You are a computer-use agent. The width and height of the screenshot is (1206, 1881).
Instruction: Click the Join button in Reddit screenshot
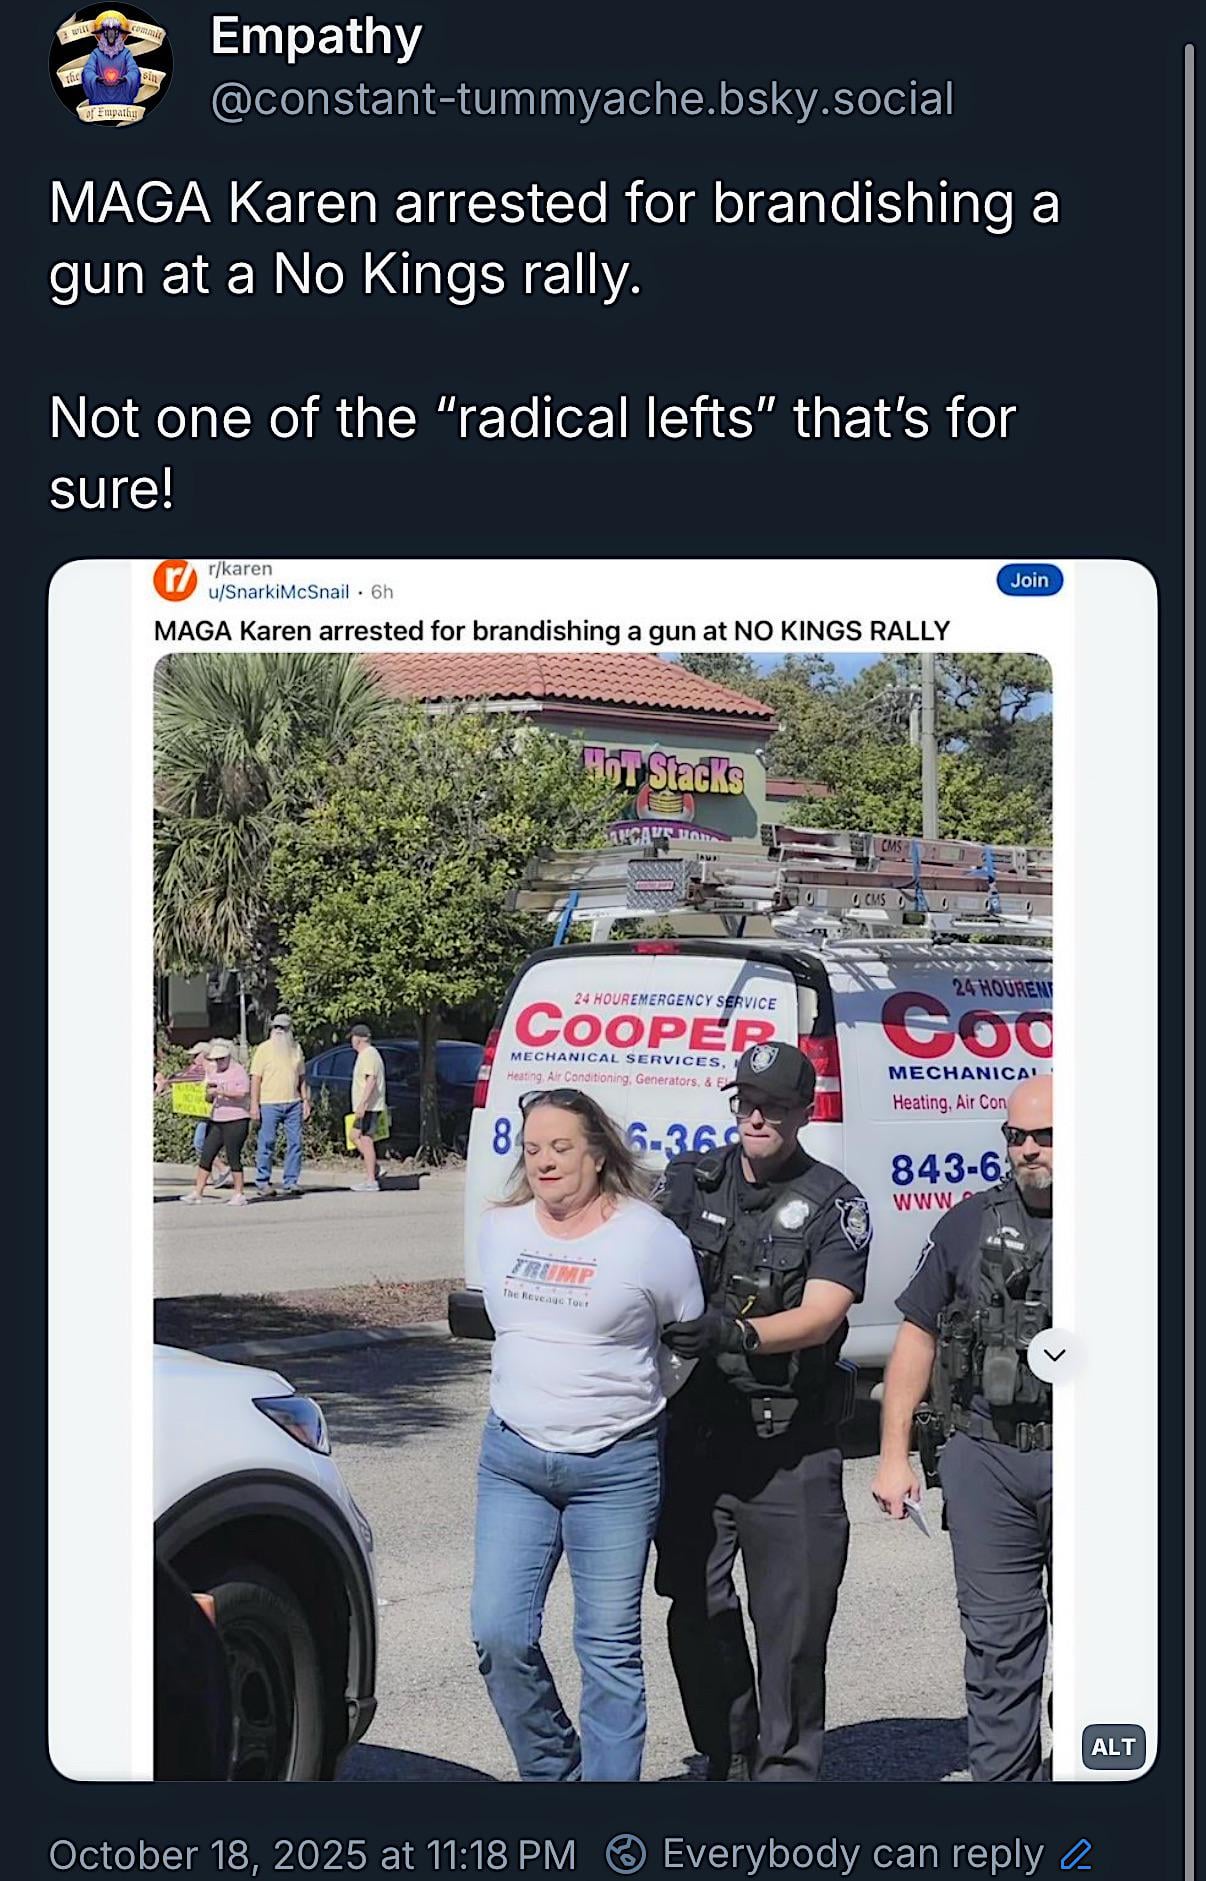1029,580
